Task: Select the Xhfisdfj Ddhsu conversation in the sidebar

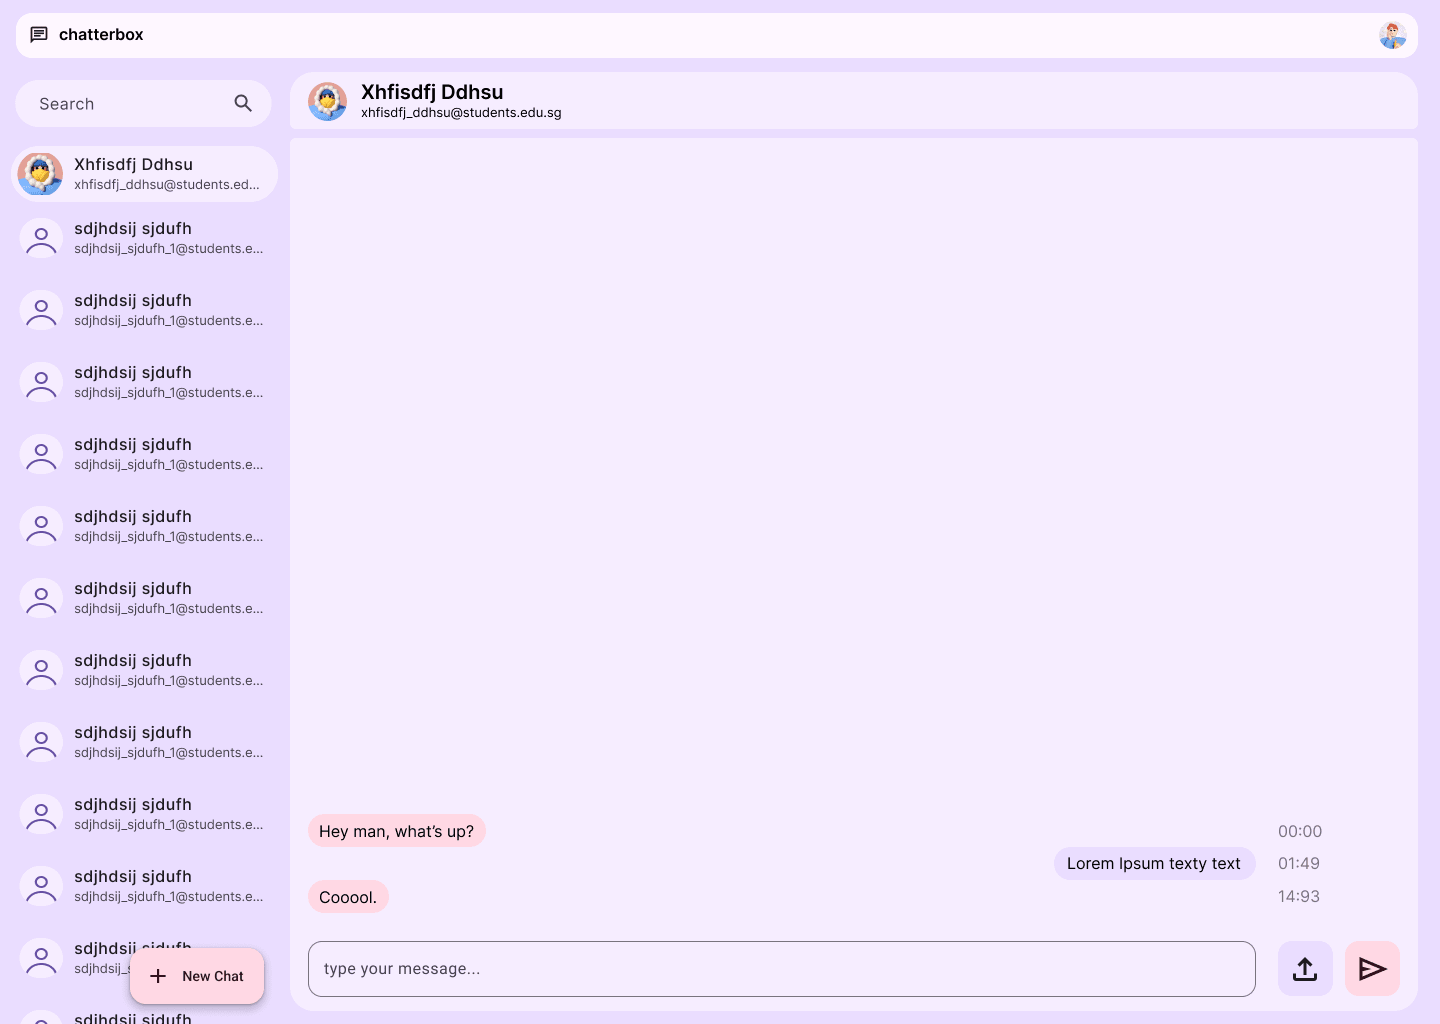Action: pyautogui.click(x=144, y=174)
